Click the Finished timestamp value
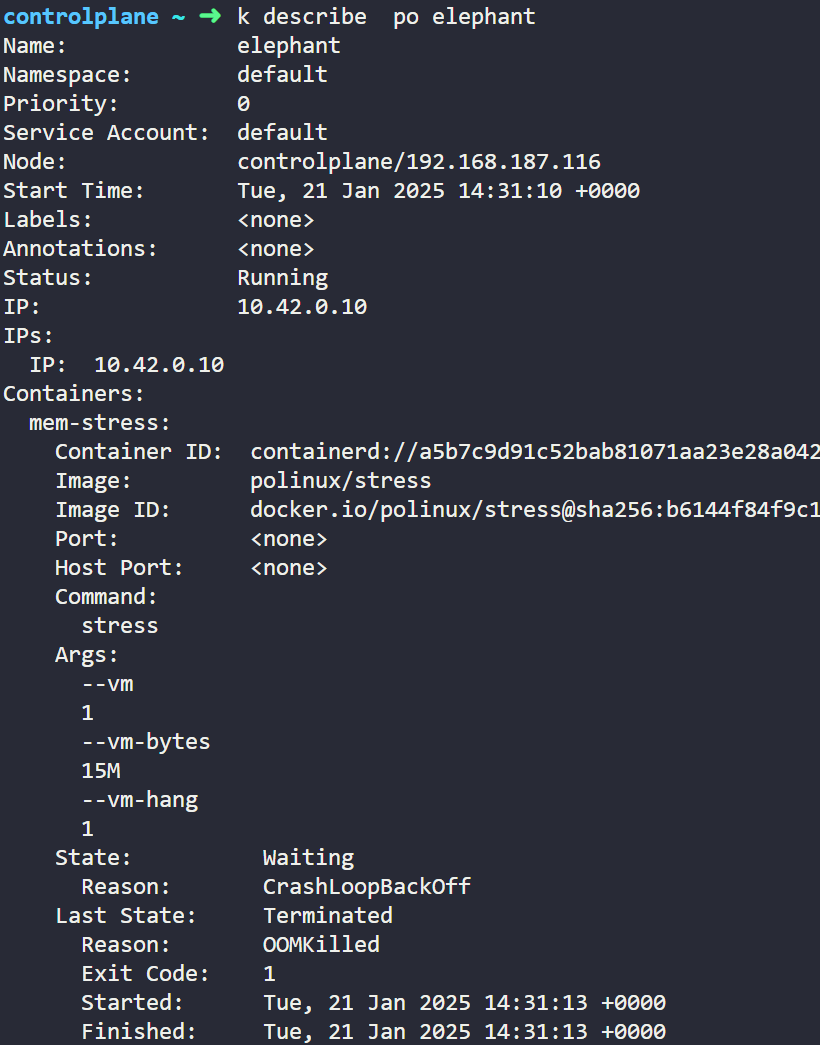 click(465, 1032)
